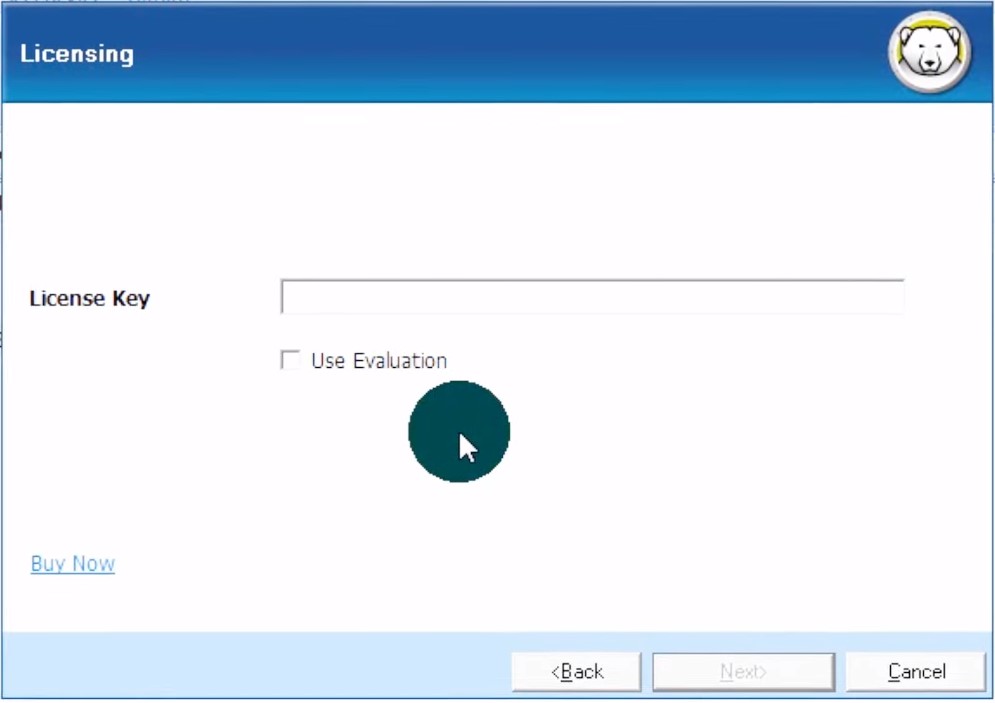Go back with the Back button
Screen dimensions: 995x703
tap(576, 672)
